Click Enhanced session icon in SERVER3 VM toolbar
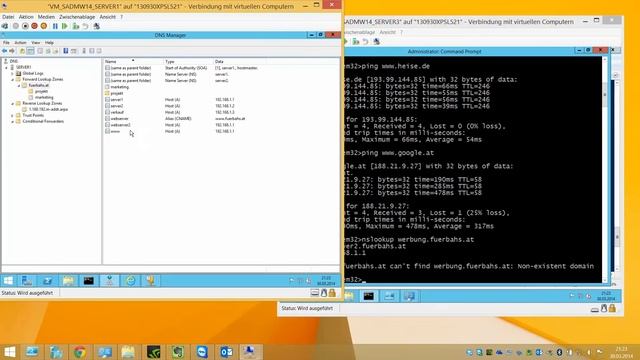 tap(376, 42)
